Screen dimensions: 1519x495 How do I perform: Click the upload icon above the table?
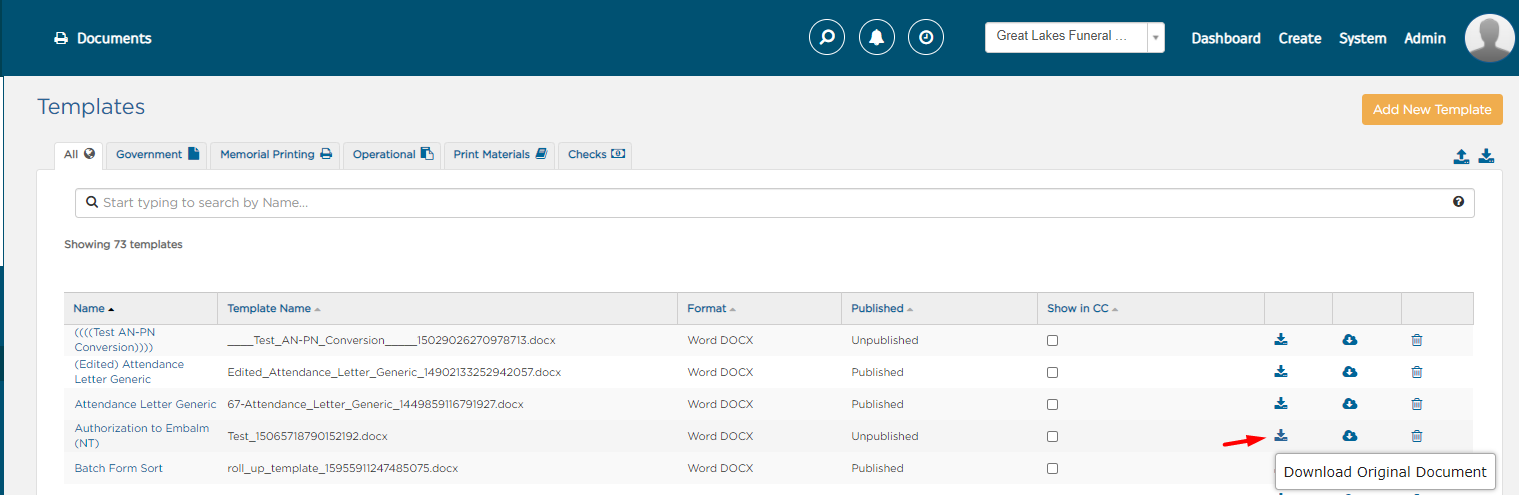pyautogui.click(x=1462, y=156)
